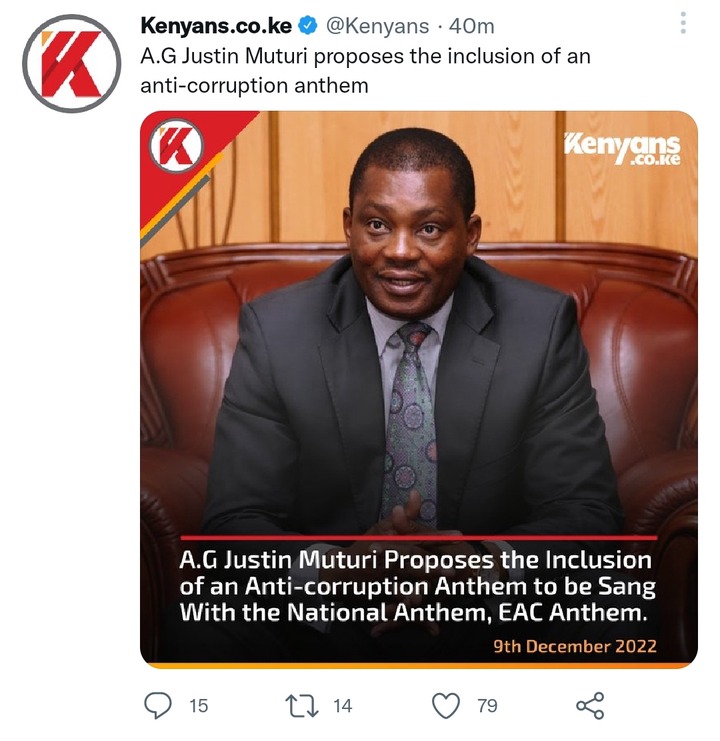The width and height of the screenshot is (720, 741).
Task: Click the Kenyans.co.ke account name
Action: point(216,26)
